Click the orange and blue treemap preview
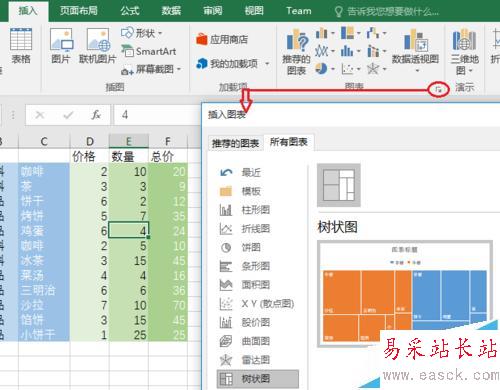 pyautogui.click(x=404, y=293)
